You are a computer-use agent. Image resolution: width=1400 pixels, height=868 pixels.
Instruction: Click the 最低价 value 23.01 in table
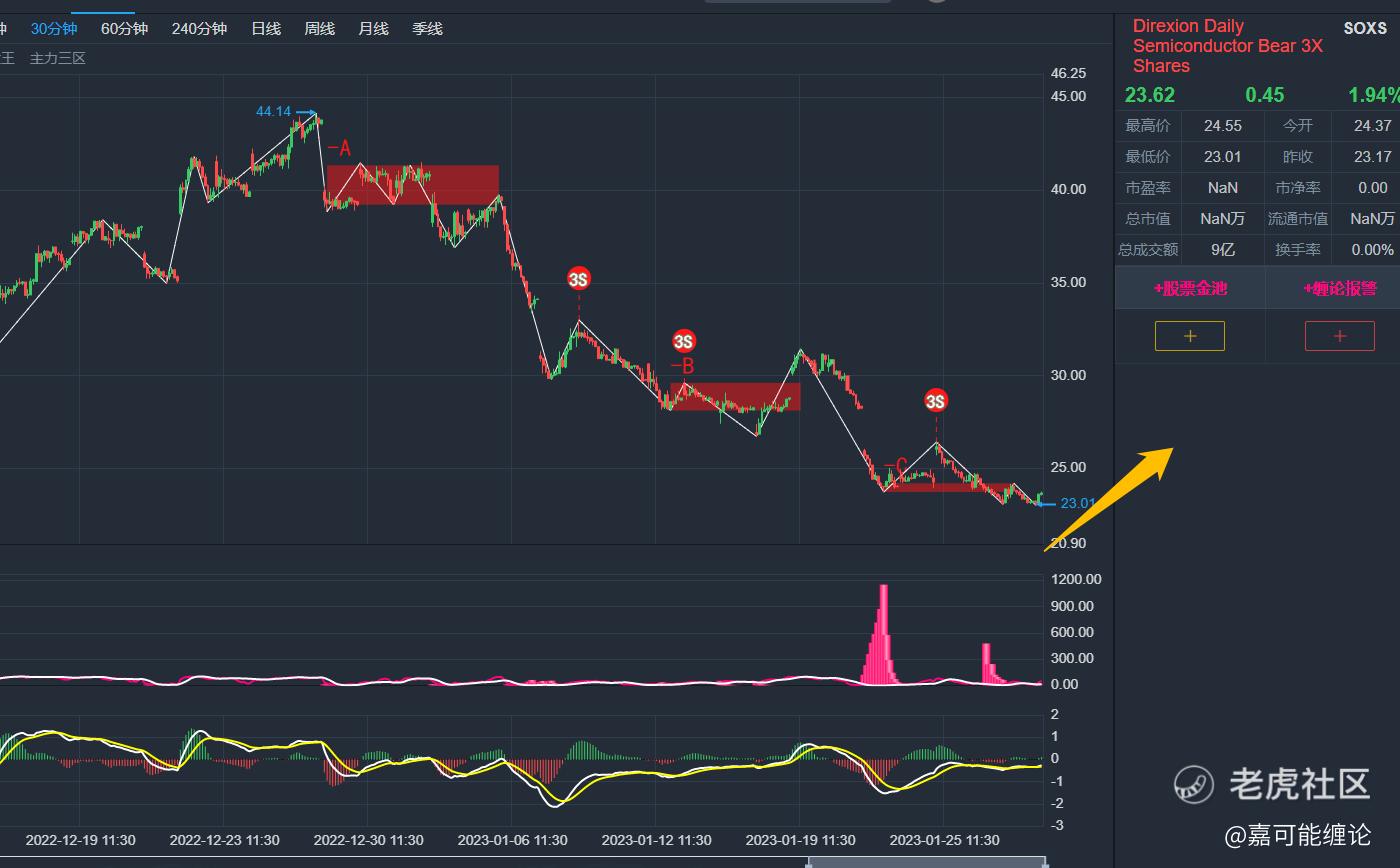click(1222, 157)
